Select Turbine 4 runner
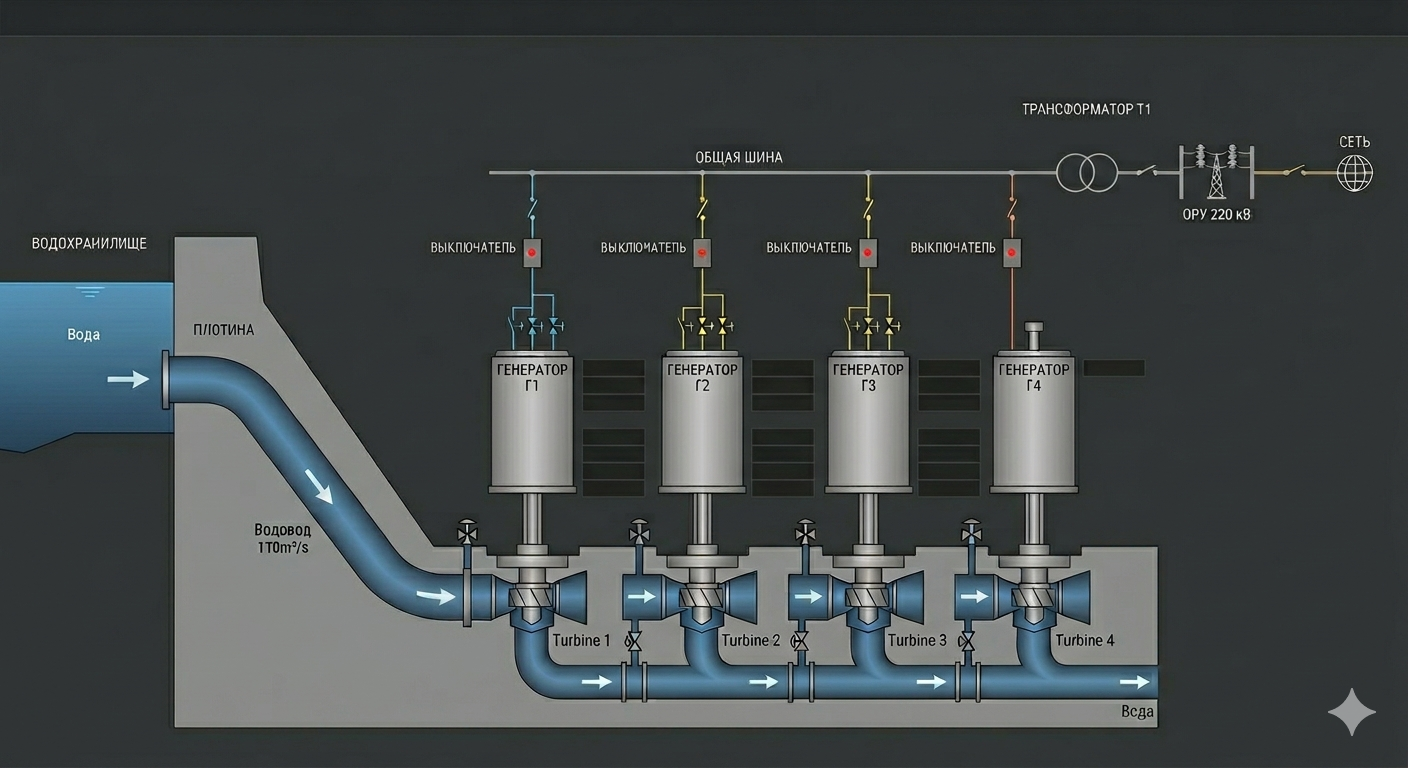Image resolution: width=1408 pixels, height=768 pixels. click(x=1034, y=597)
